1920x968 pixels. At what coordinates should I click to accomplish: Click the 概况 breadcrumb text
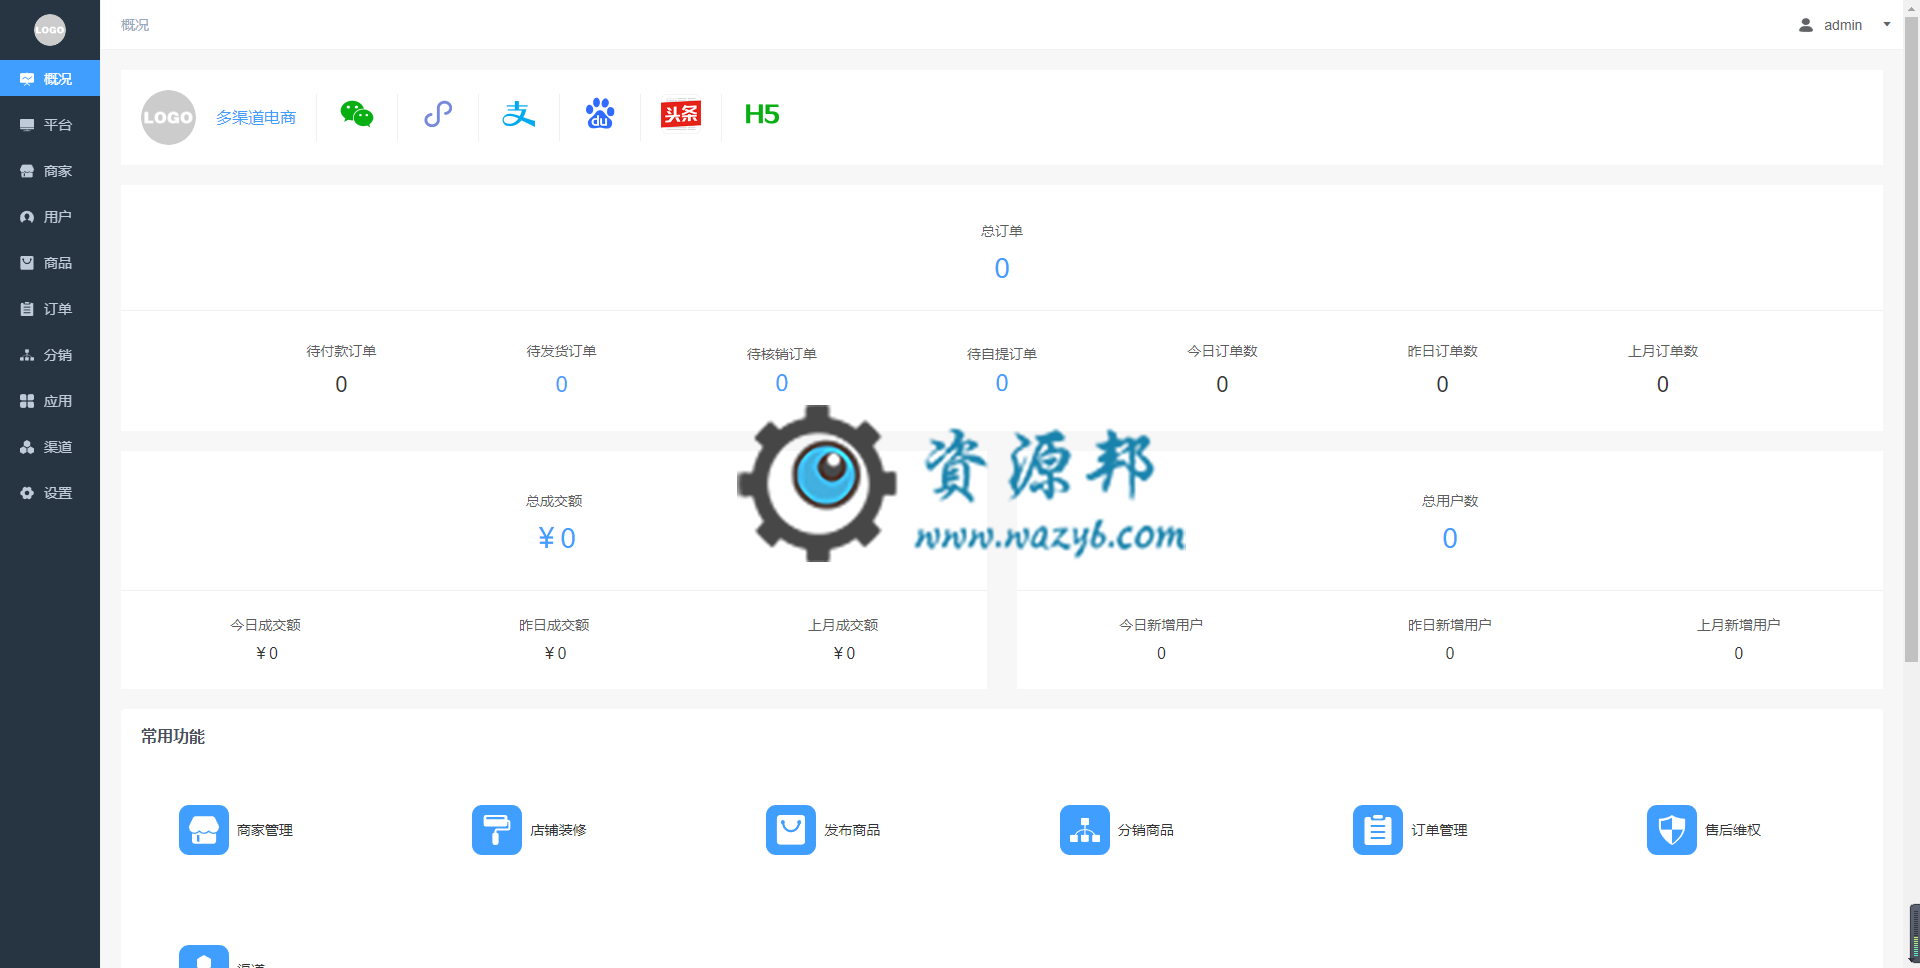[x=135, y=25]
